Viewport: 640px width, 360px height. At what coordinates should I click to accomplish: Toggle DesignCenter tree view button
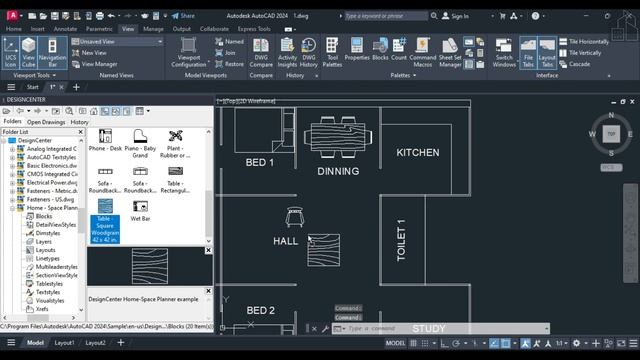tap(105, 111)
